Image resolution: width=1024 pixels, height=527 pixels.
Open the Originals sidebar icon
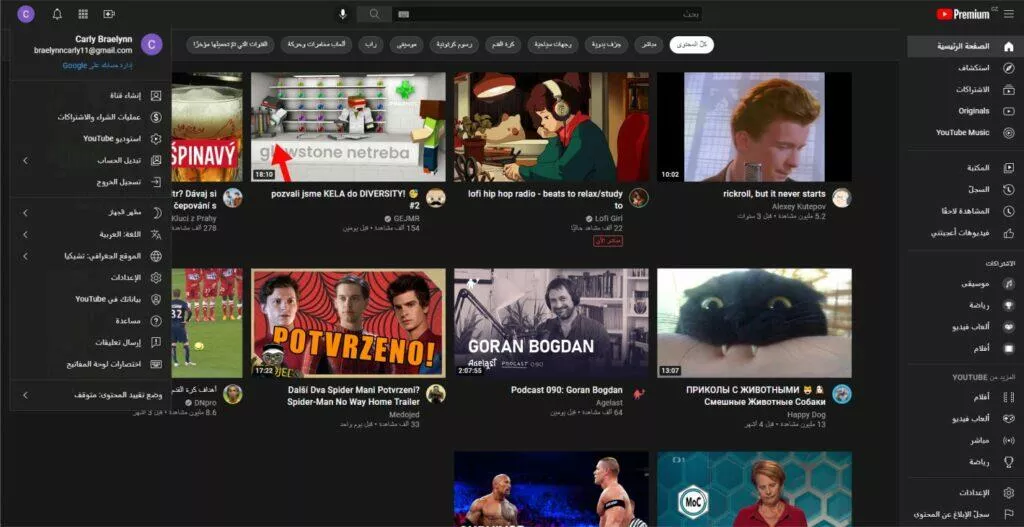pos(1009,111)
